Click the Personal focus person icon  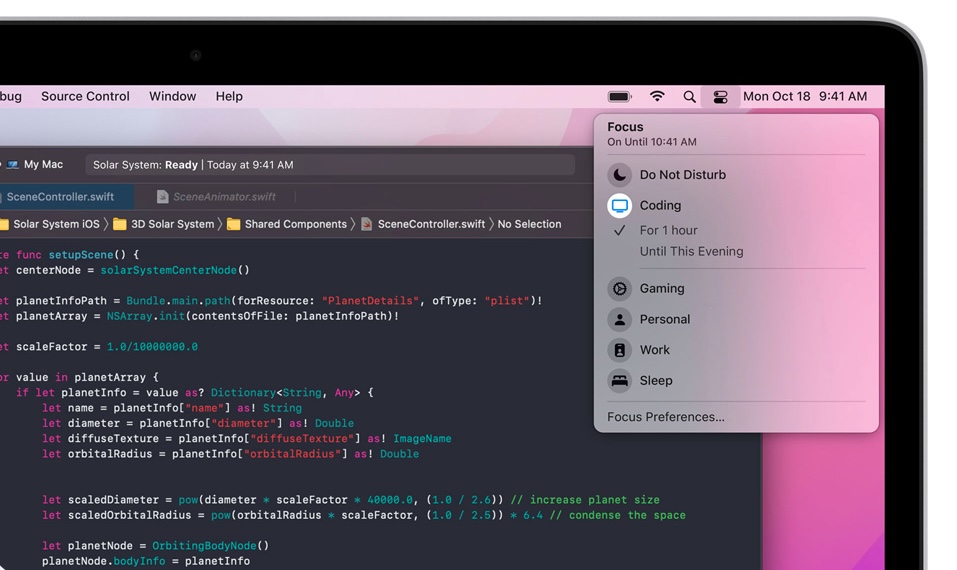619,319
